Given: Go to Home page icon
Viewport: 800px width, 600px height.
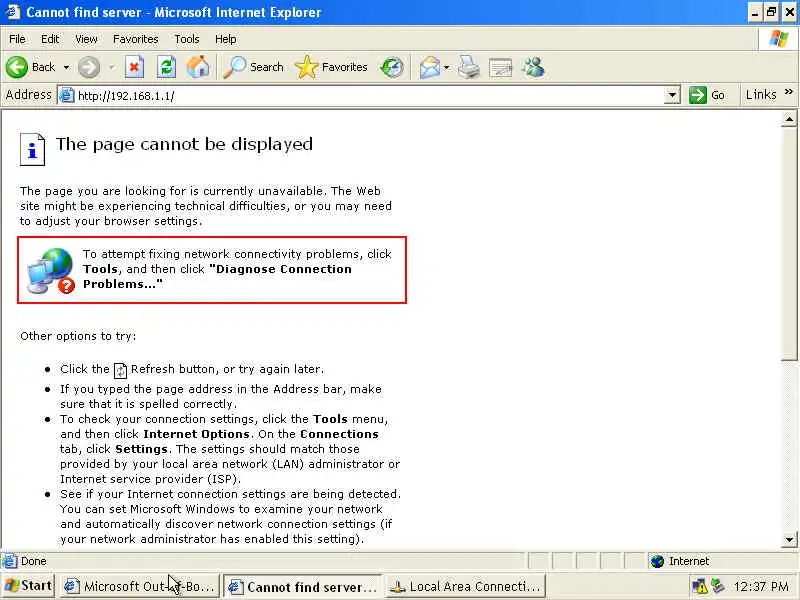Looking at the screenshot, I should (x=198, y=67).
